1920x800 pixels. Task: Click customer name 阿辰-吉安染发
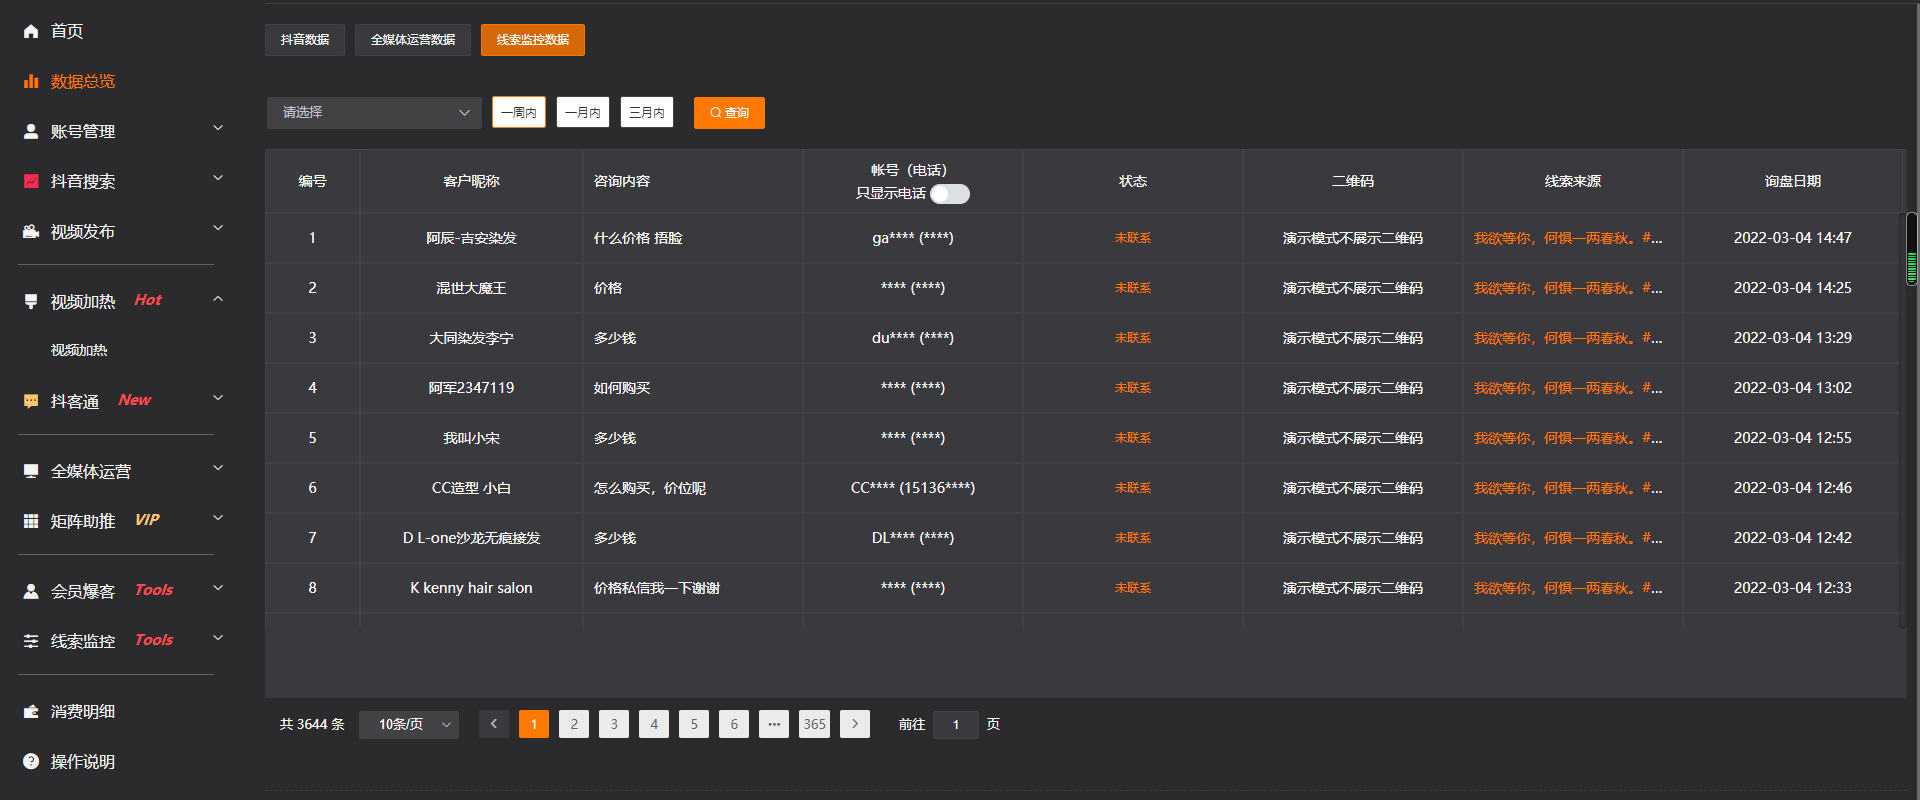tap(471, 238)
